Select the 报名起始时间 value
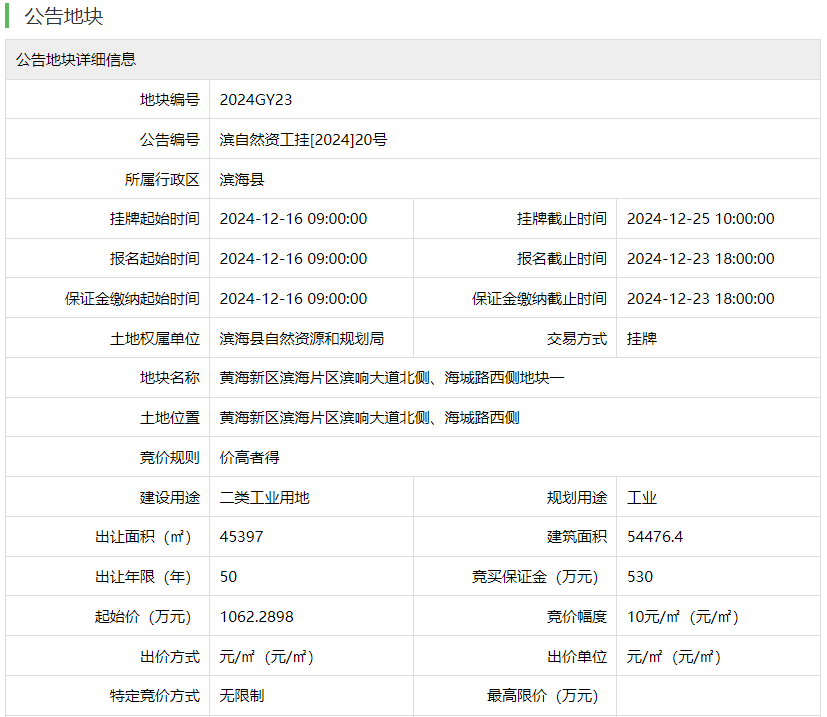Viewport: 827px width, 717px height. (293, 259)
